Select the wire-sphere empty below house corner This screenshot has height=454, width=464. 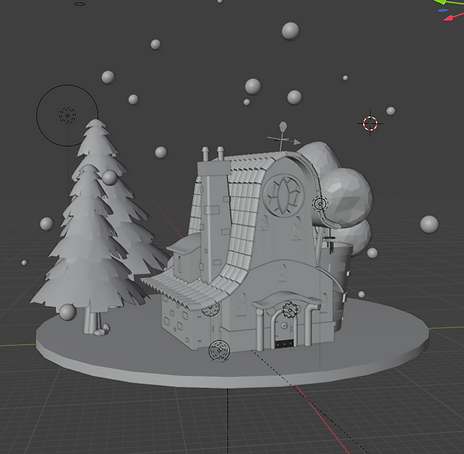click(219, 350)
